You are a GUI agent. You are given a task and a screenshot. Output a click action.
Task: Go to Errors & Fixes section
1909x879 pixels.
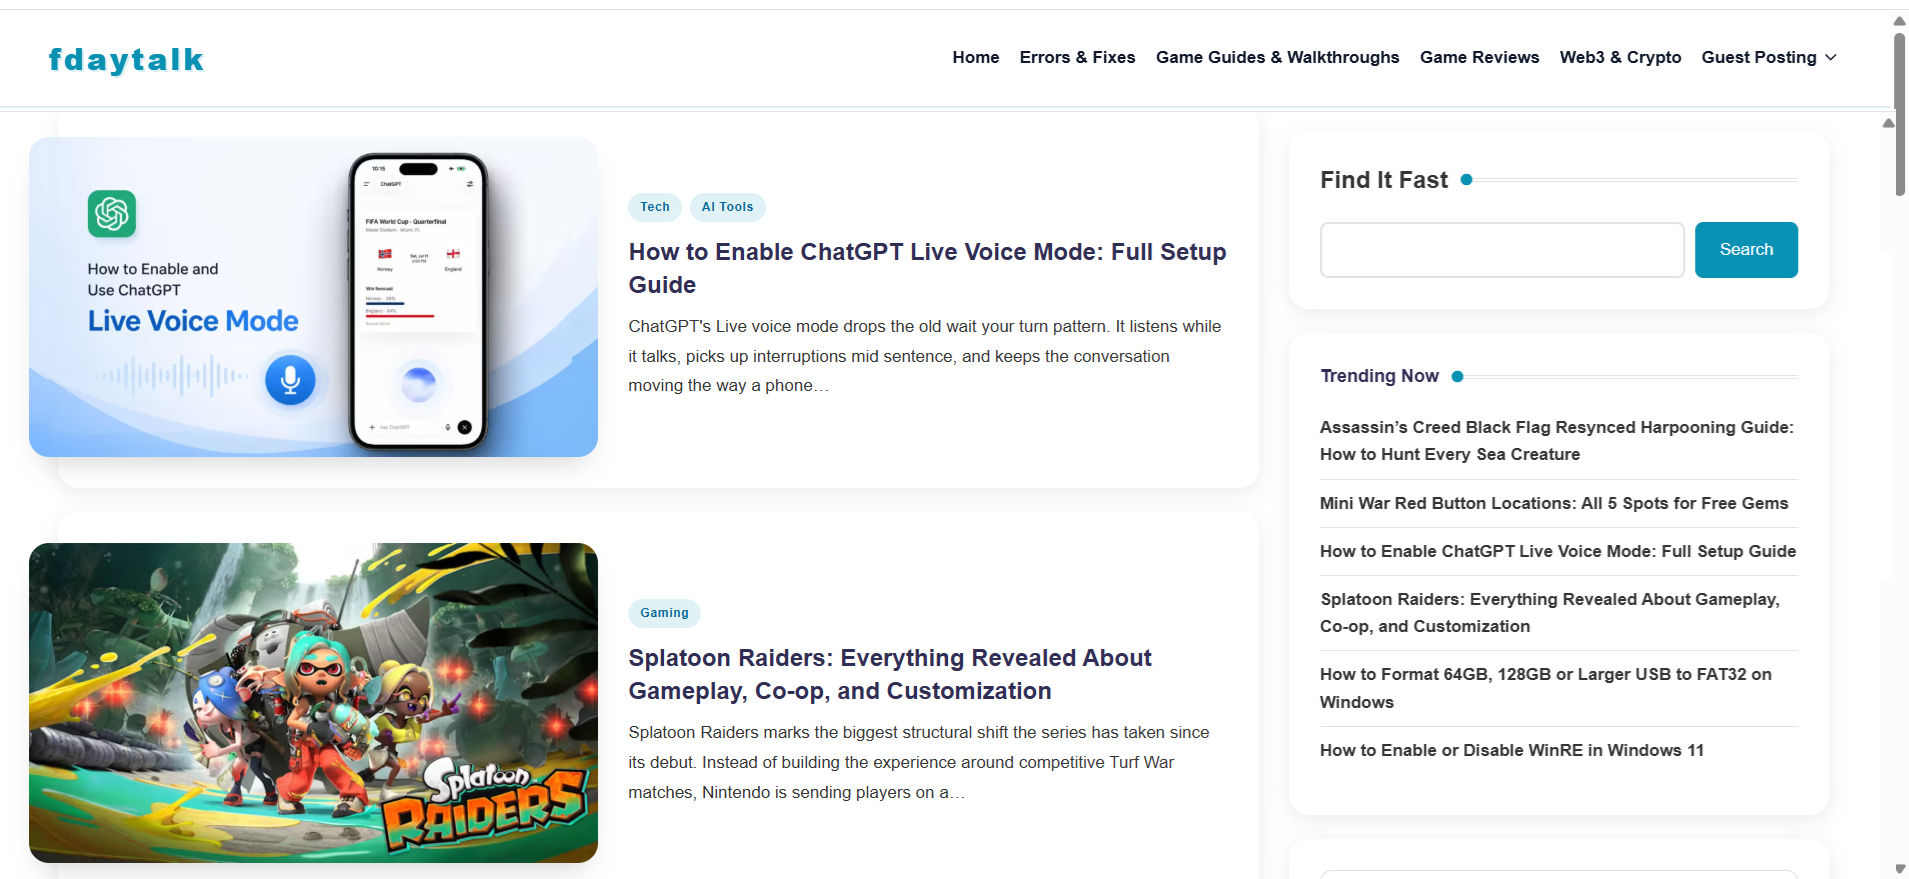click(1077, 57)
